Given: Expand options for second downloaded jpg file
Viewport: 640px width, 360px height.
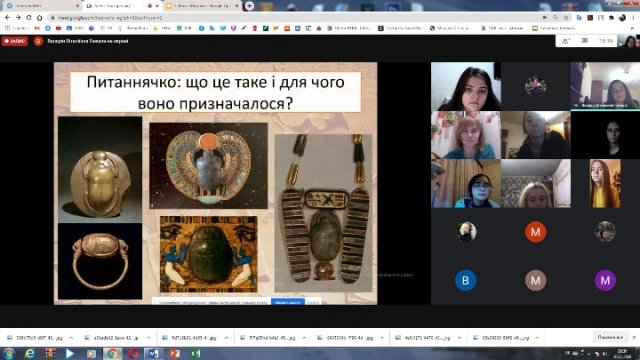Looking at the screenshot, I should coord(149,338).
